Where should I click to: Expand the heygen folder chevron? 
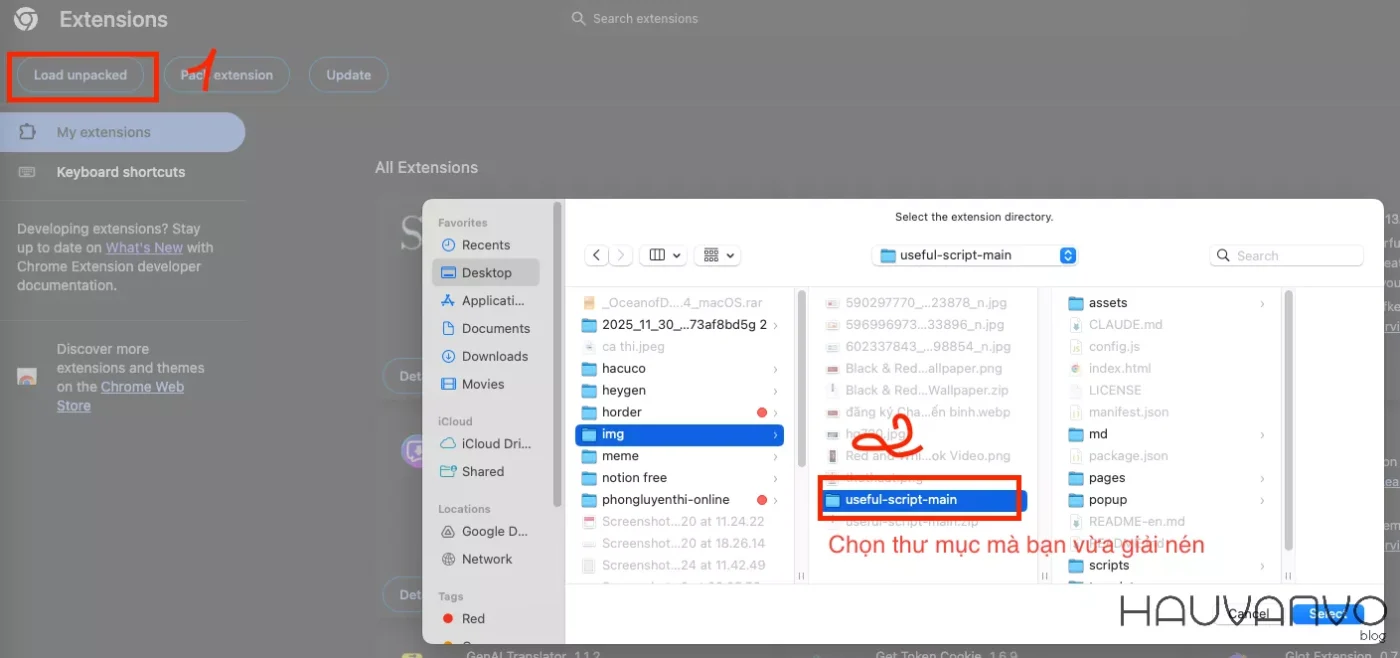tap(775, 391)
